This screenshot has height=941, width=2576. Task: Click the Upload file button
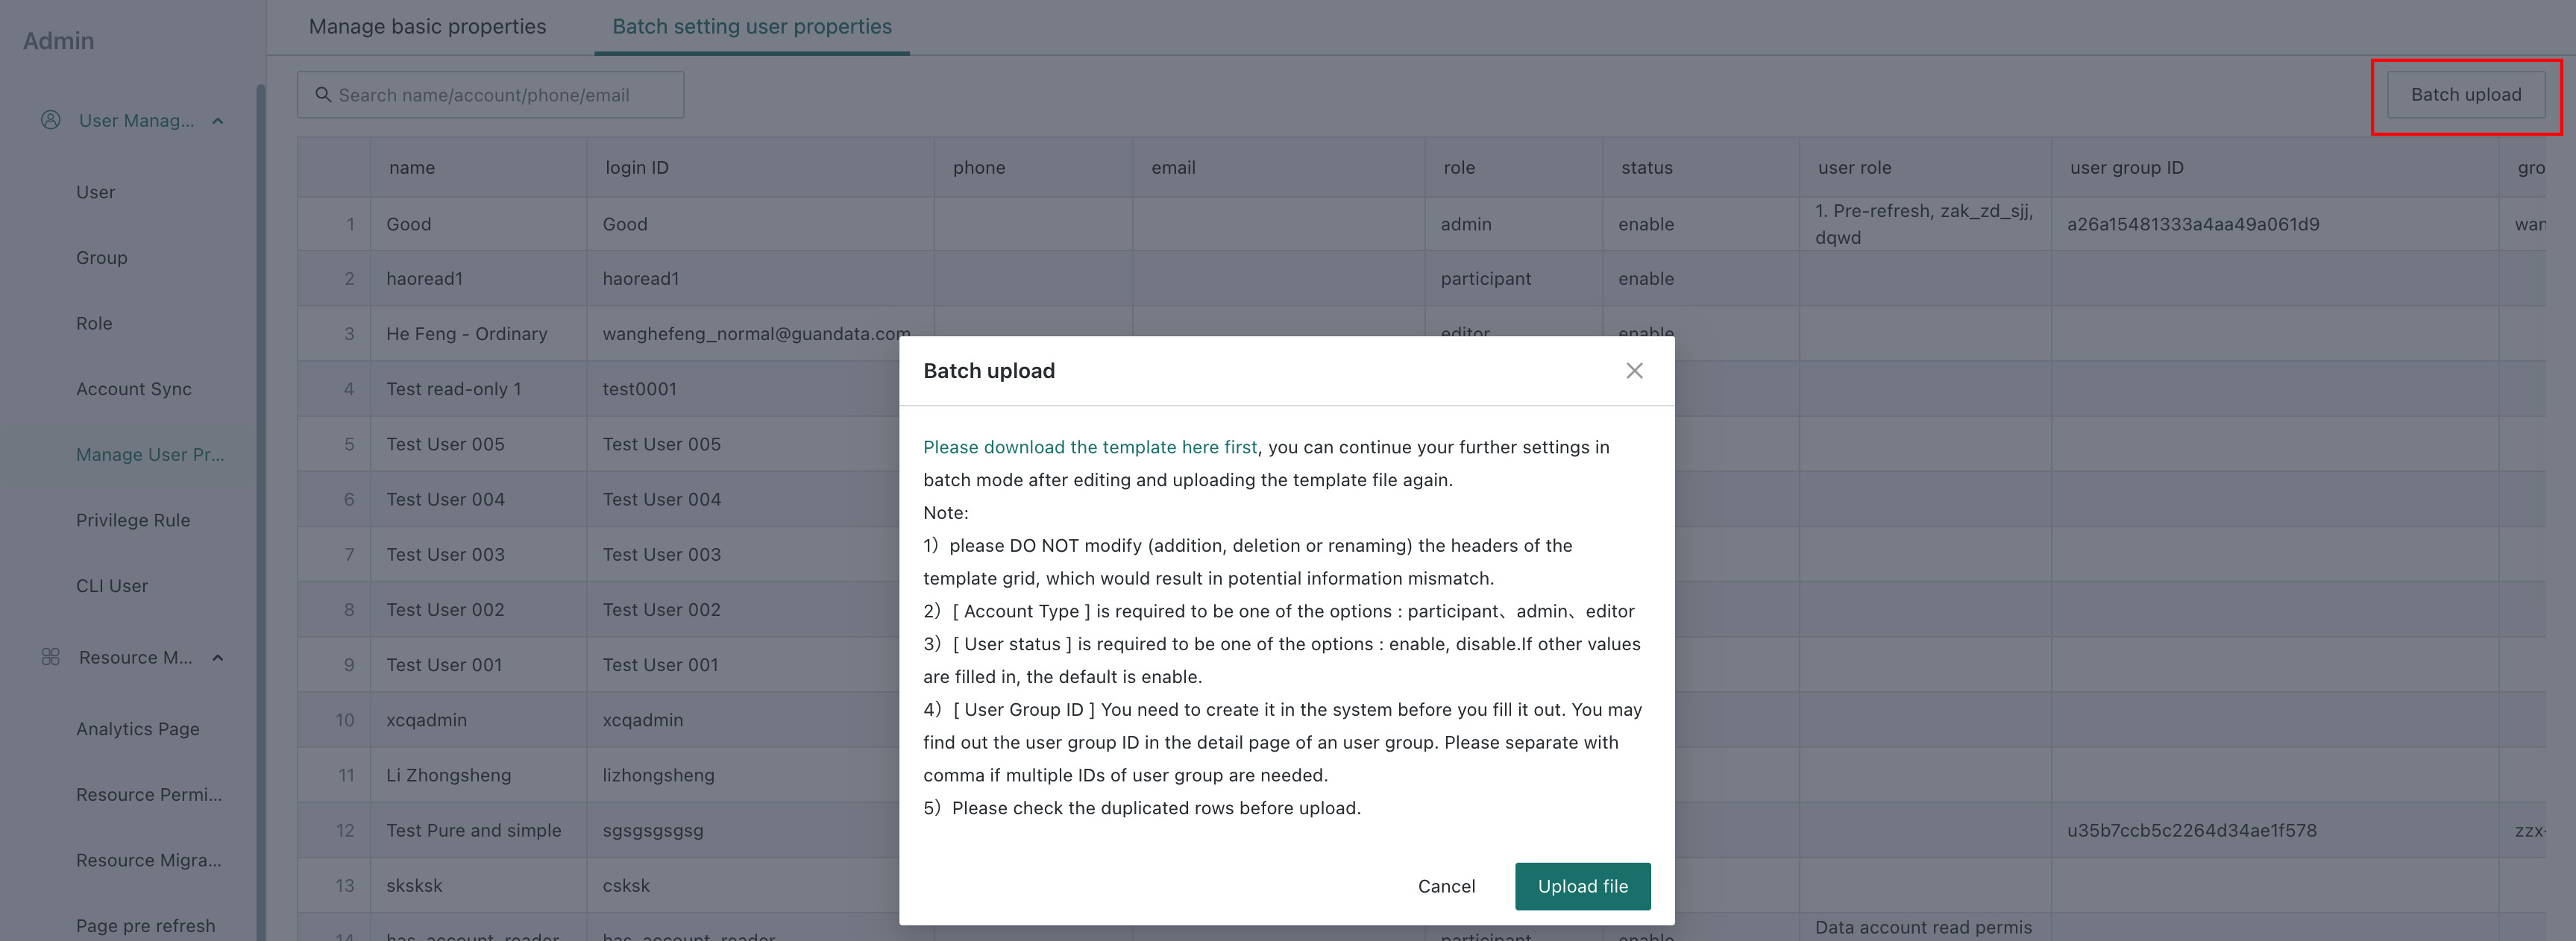[x=1582, y=886]
